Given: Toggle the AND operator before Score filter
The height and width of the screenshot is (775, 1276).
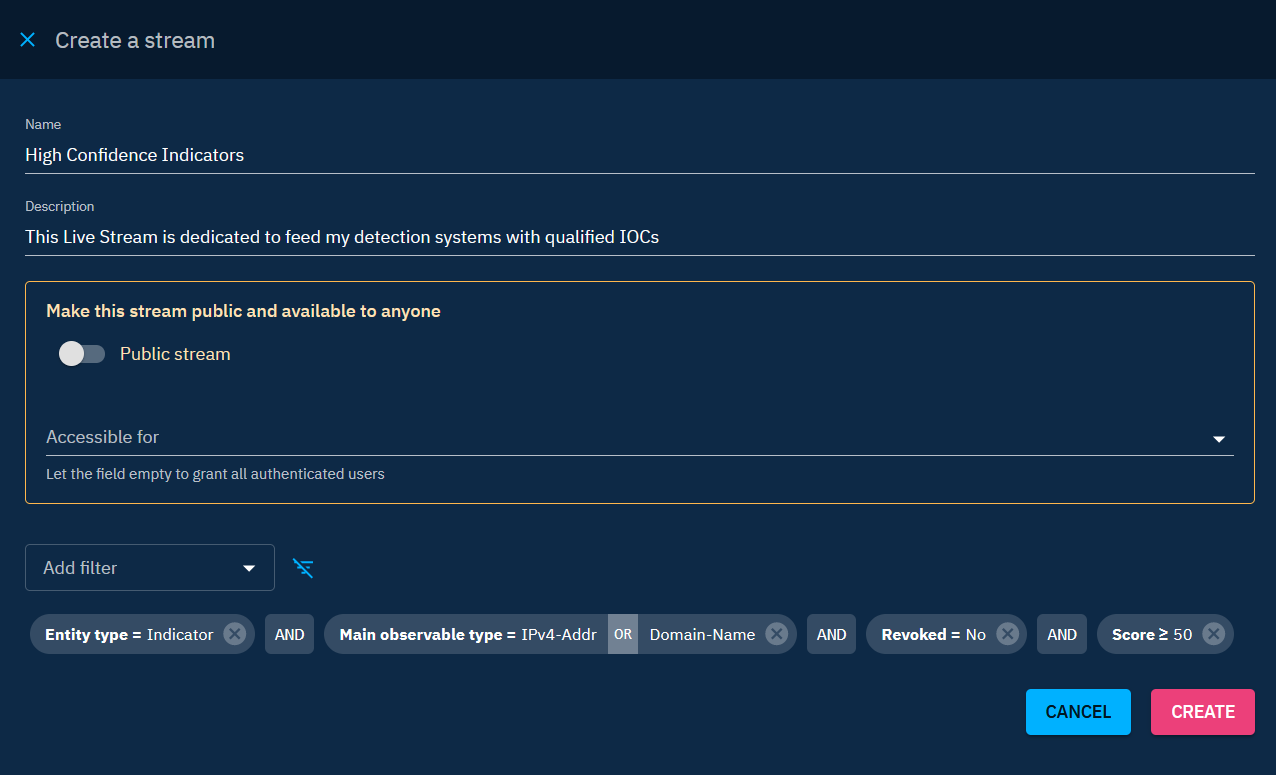Looking at the screenshot, I should point(1062,634).
